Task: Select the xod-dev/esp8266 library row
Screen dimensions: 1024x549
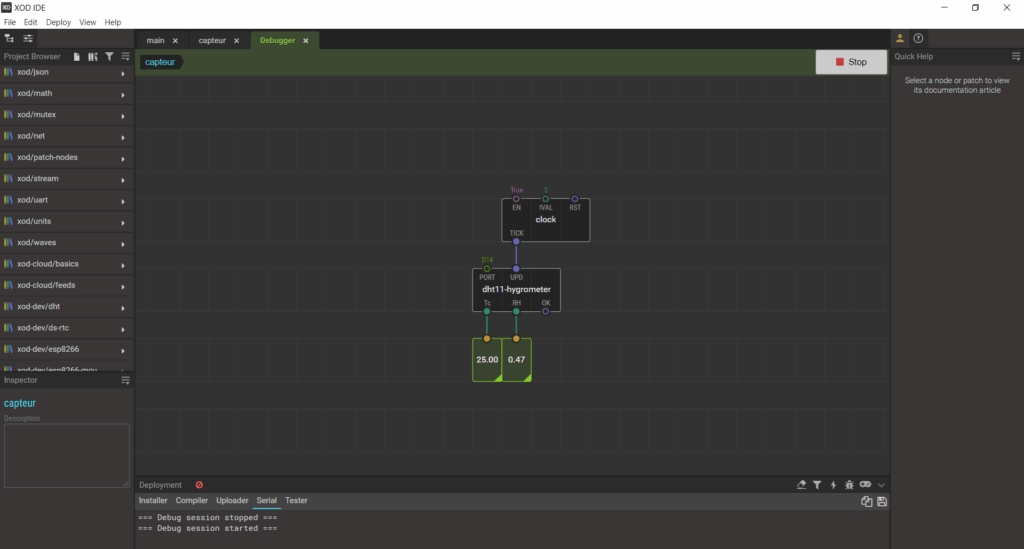Action: point(67,349)
